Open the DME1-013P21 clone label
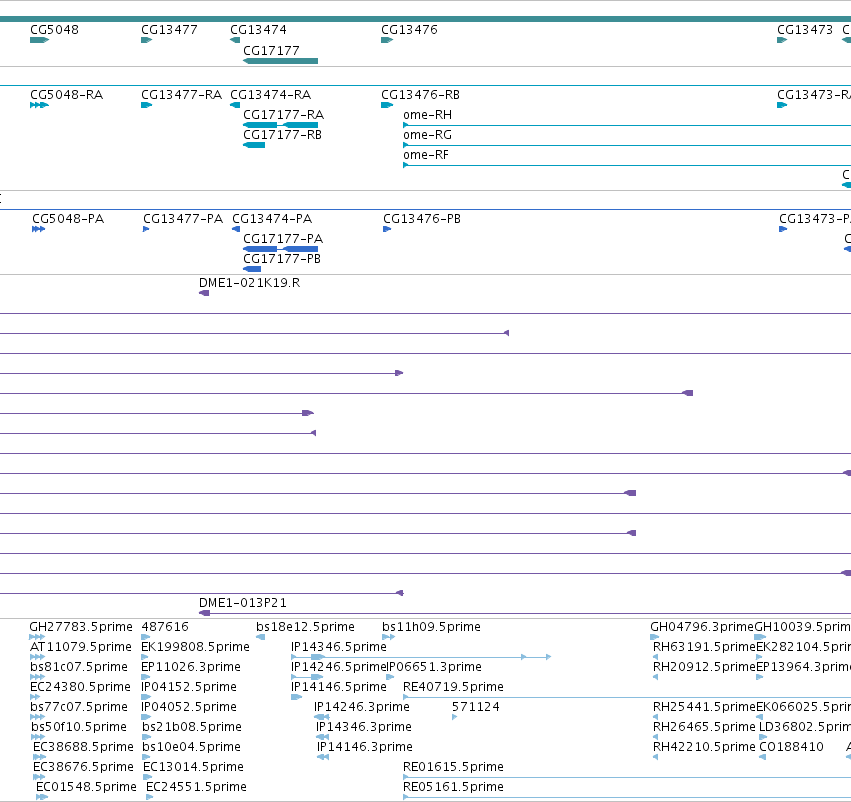The width and height of the screenshot is (851, 802). point(243,603)
